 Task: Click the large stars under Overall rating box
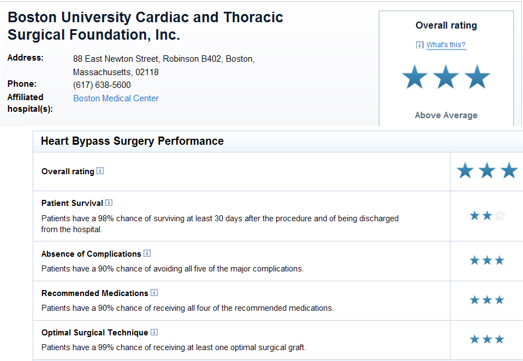(446, 77)
